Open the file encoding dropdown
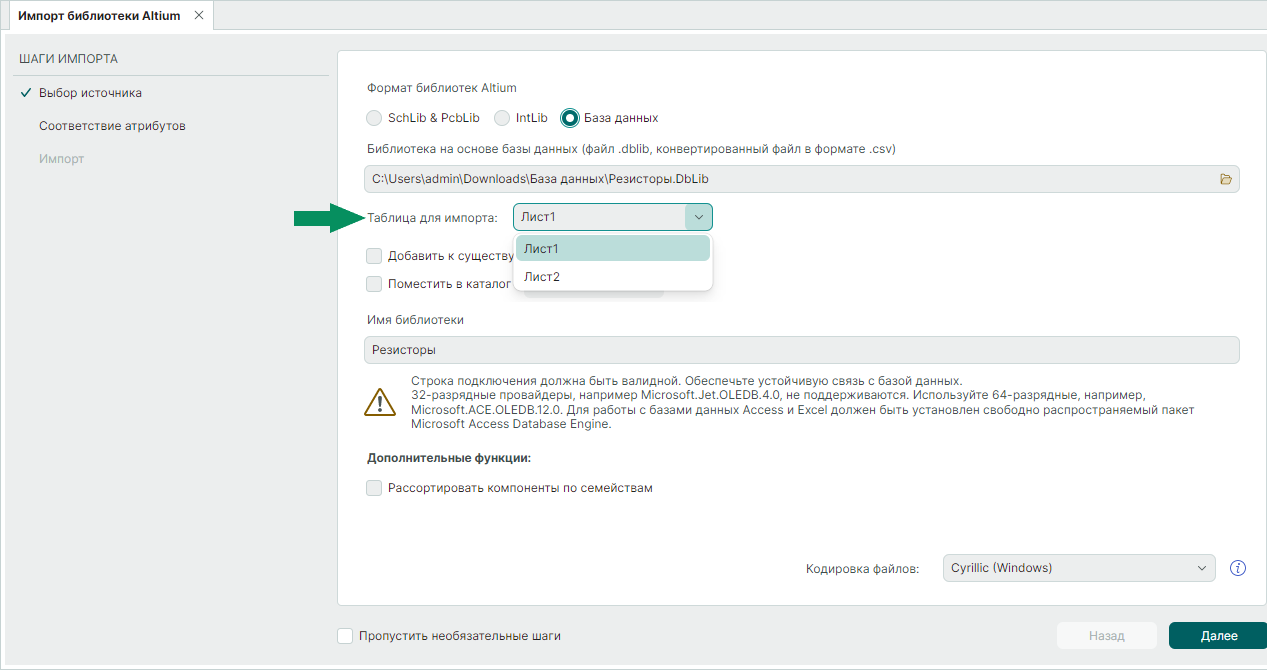This screenshot has width=1267, height=670. pyautogui.click(x=1079, y=568)
